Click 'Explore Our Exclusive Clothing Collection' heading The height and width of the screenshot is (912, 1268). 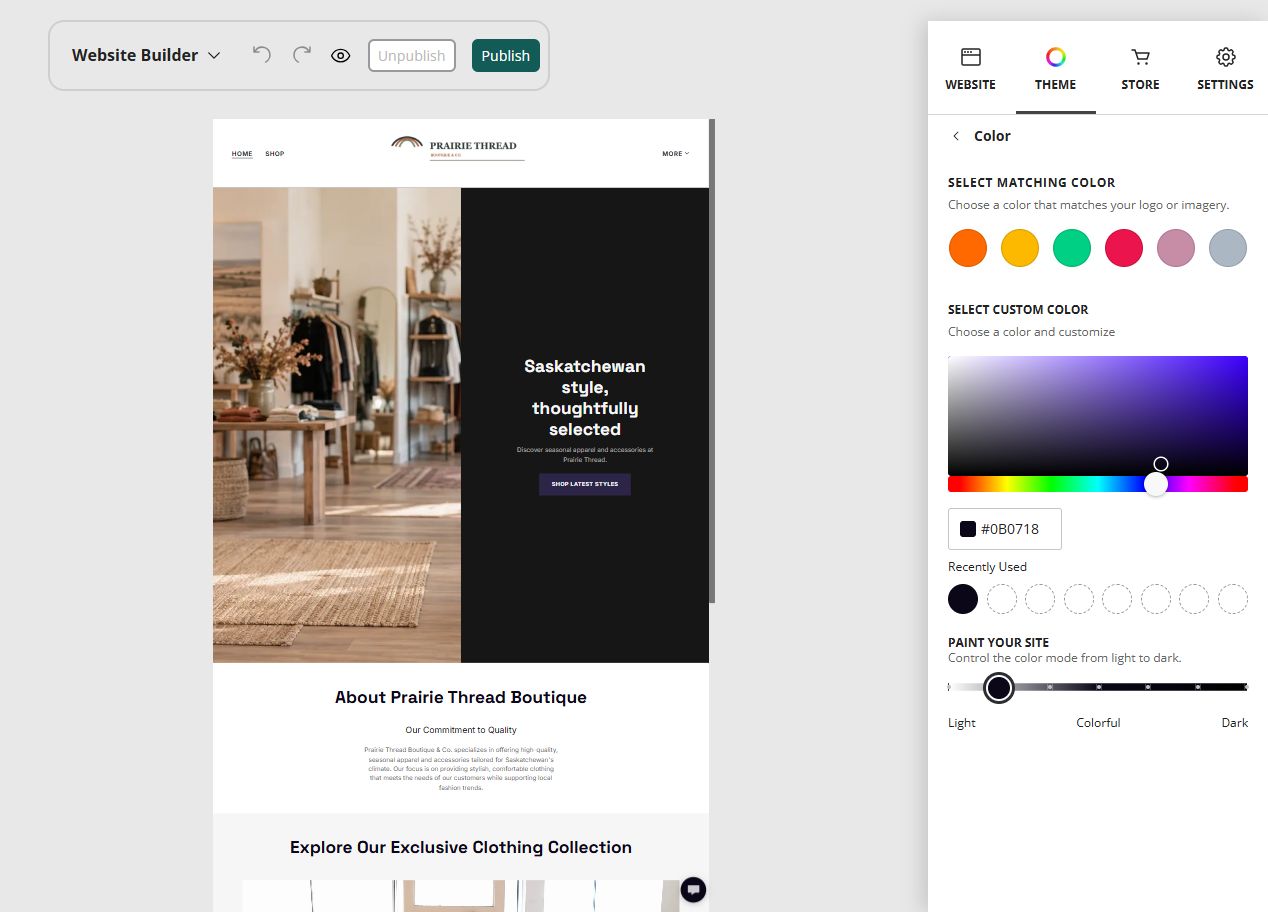click(x=461, y=848)
